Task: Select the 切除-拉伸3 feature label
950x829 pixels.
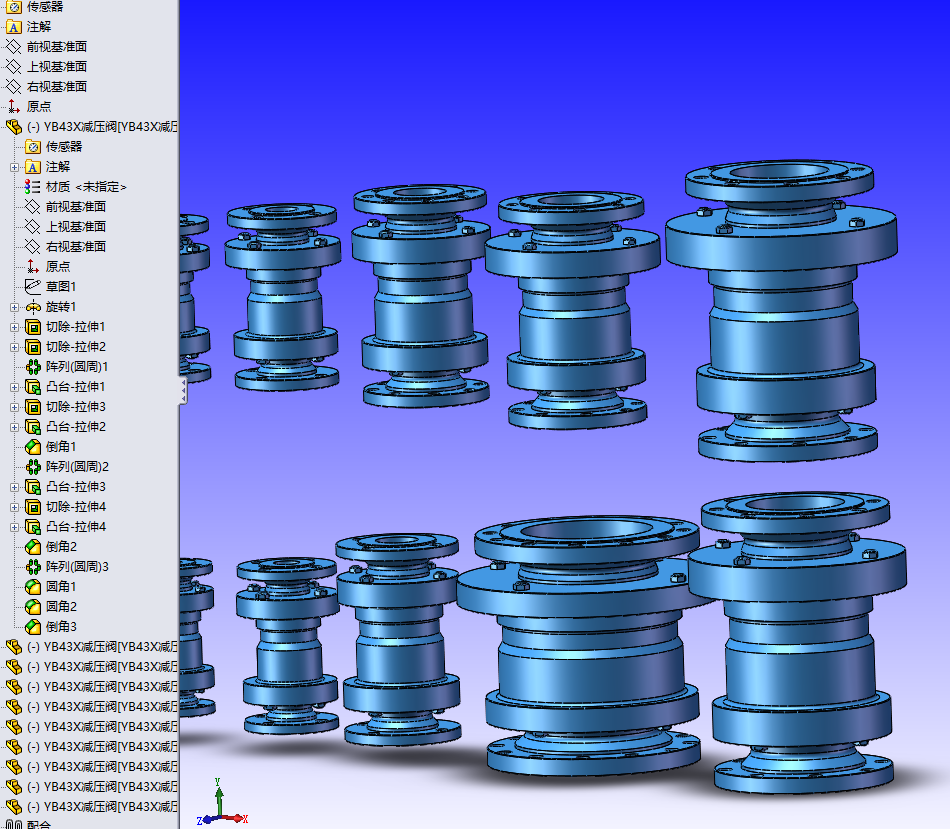Action: [76, 407]
